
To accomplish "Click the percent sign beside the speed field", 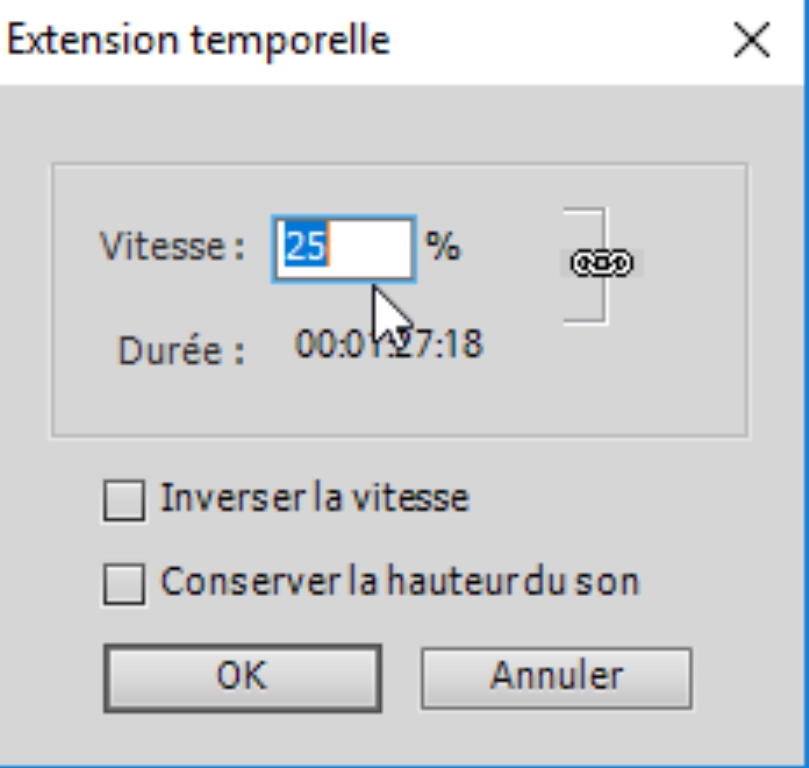I will 443,247.
